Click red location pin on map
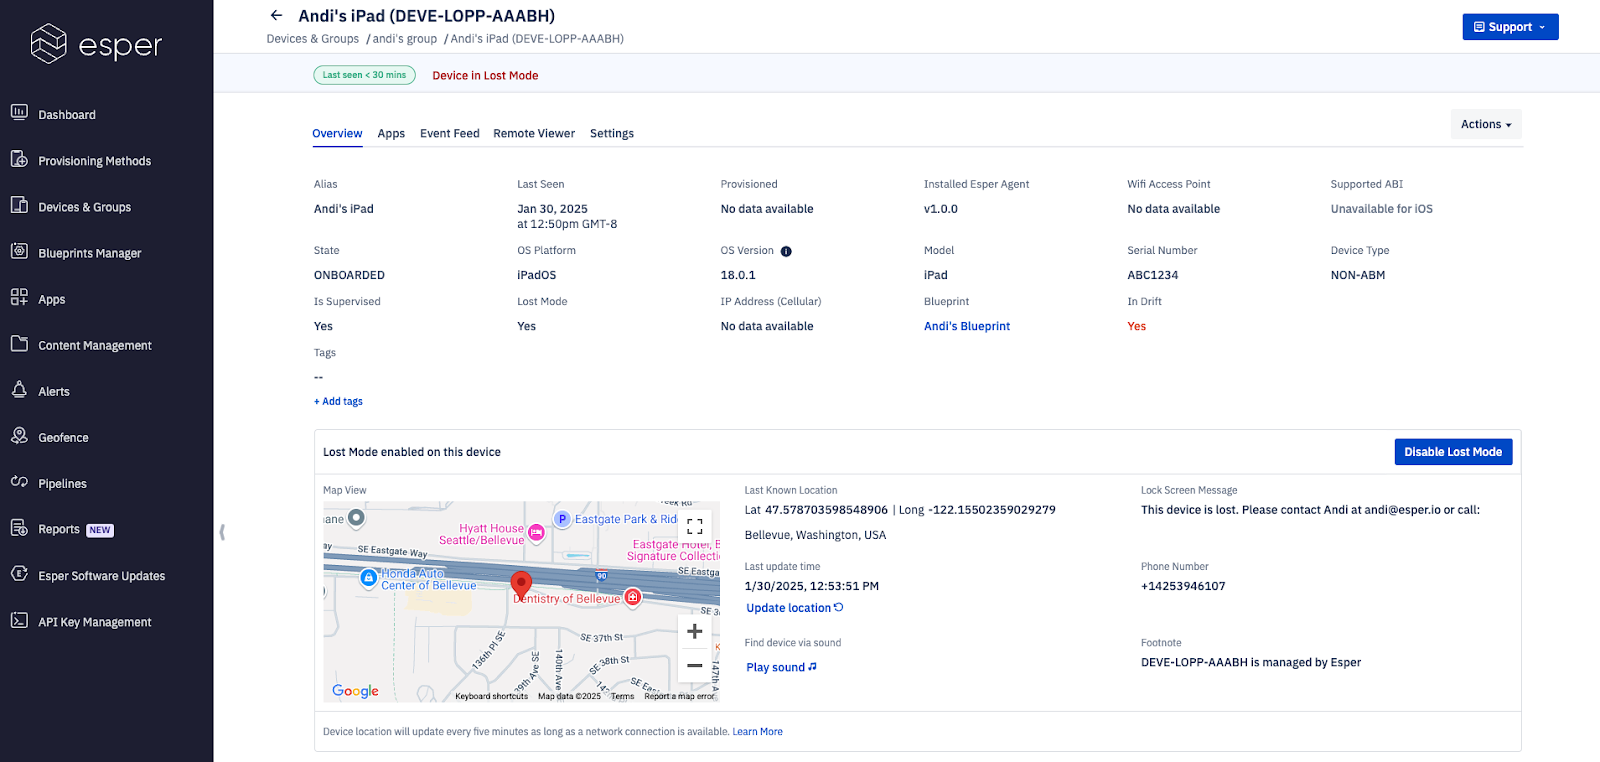The height and width of the screenshot is (762, 1600). [x=521, y=585]
